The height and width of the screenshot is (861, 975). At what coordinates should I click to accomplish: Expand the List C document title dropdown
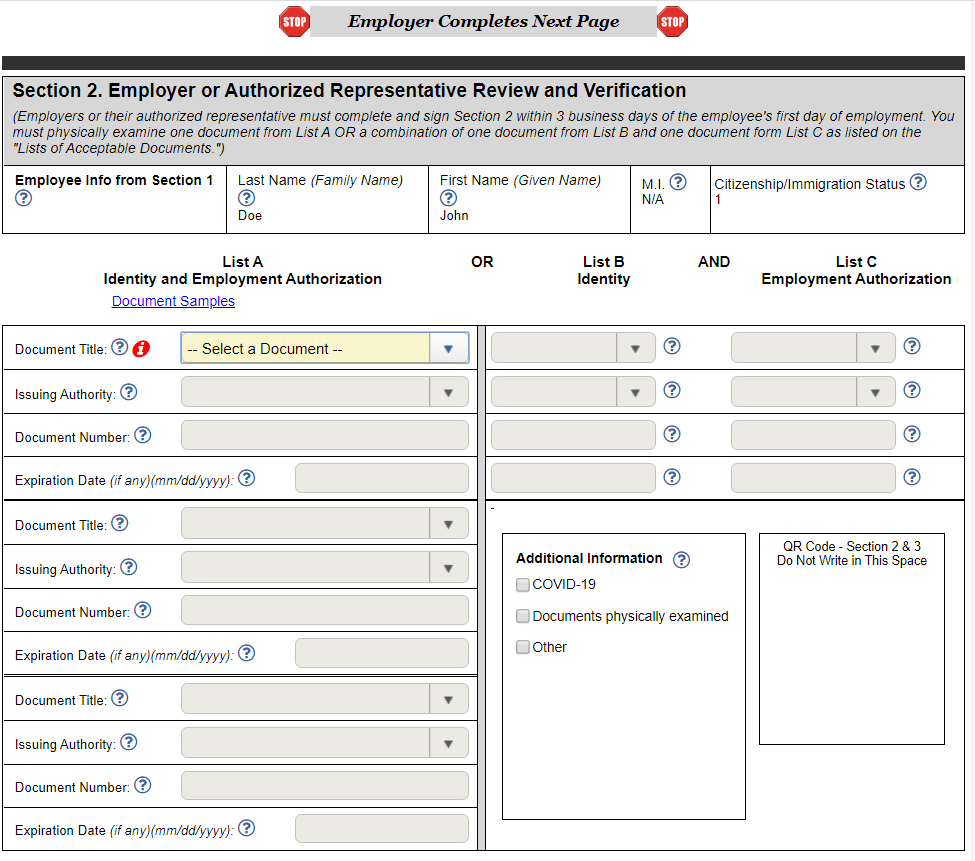click(813, 348)
